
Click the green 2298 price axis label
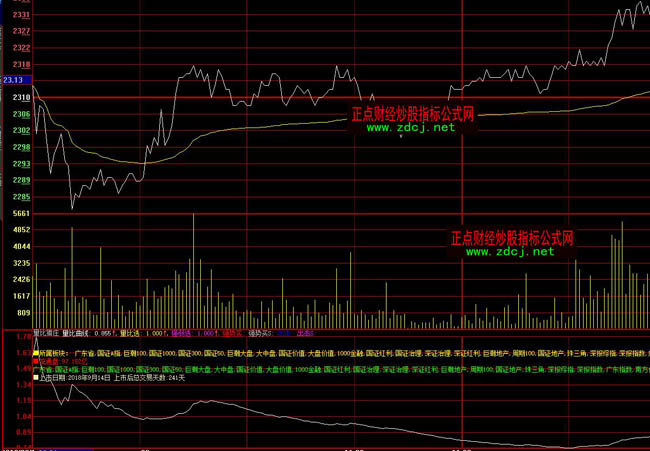(x=22, y=147)
